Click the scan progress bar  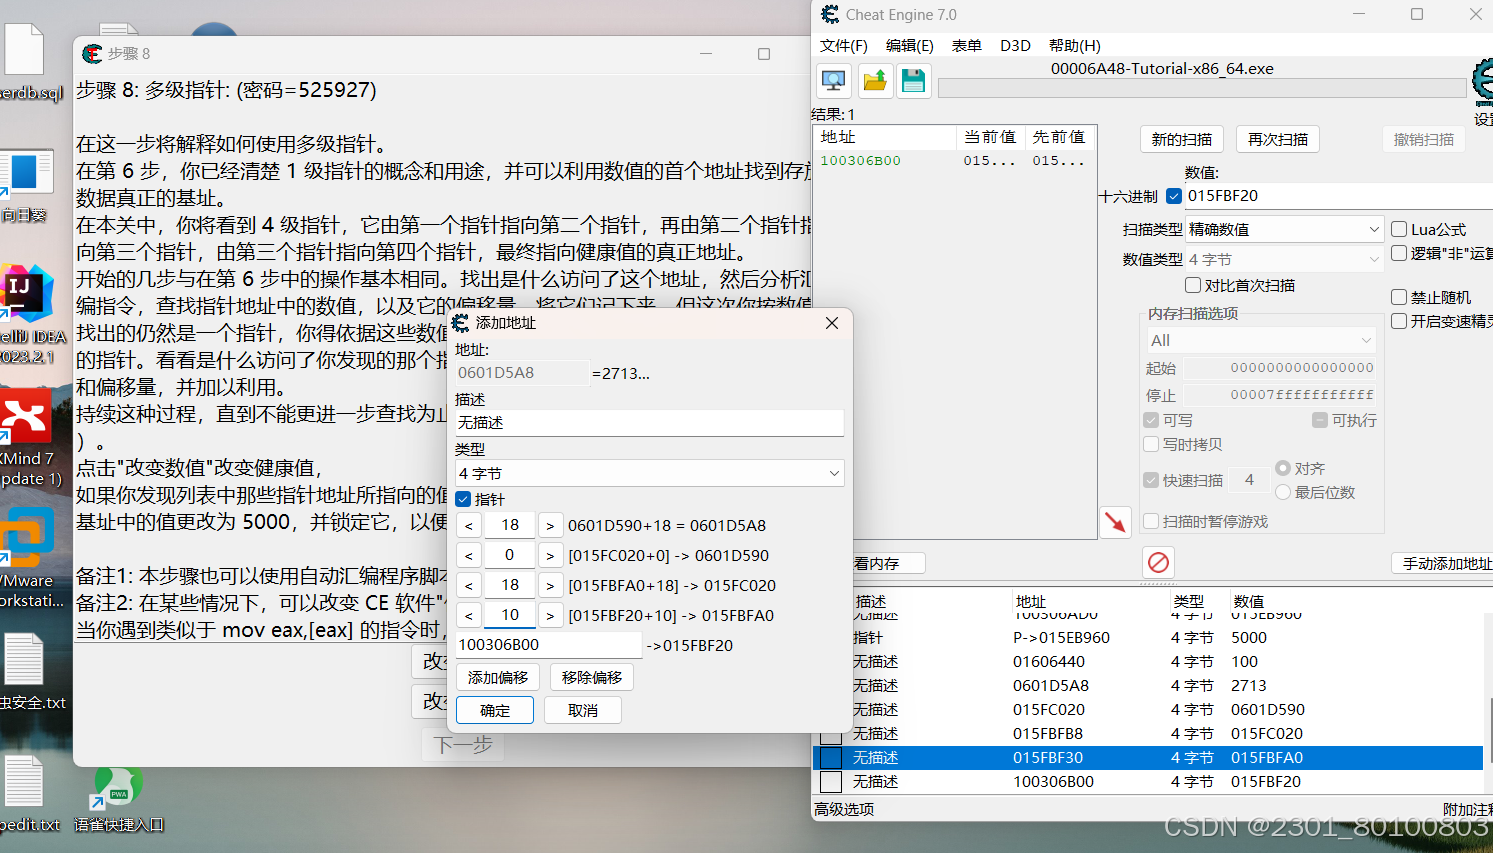(1202, 89)
